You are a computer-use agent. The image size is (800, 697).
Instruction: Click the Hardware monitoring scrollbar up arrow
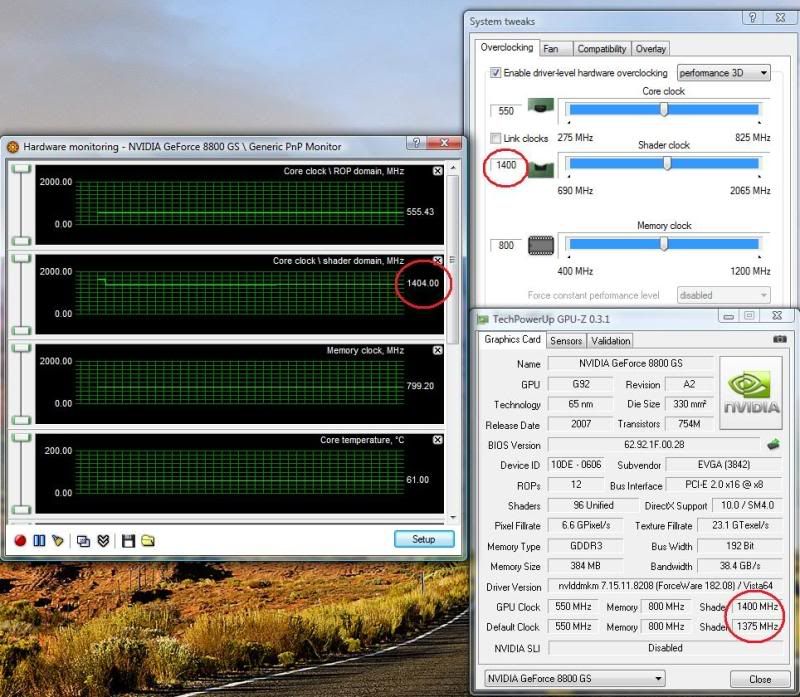453,168
